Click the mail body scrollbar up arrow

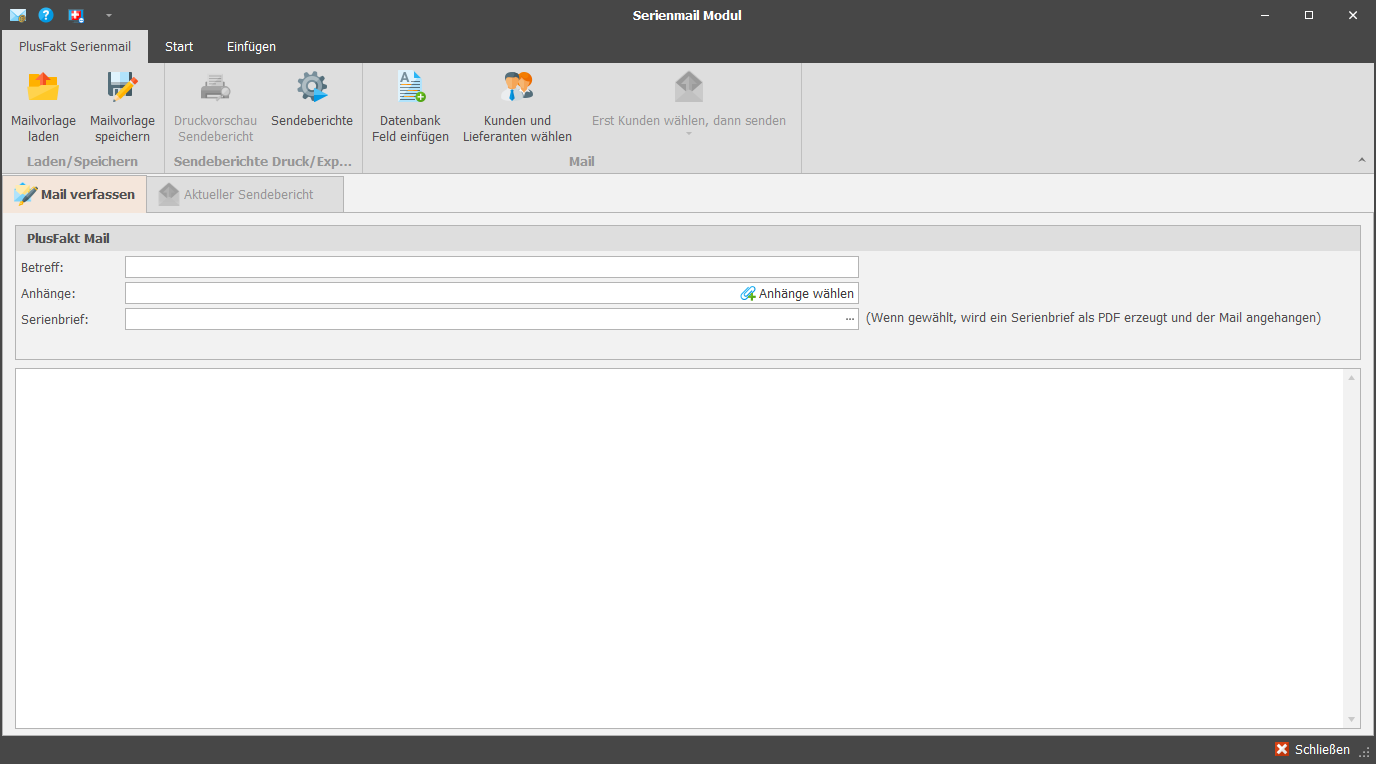(1352, 378)
